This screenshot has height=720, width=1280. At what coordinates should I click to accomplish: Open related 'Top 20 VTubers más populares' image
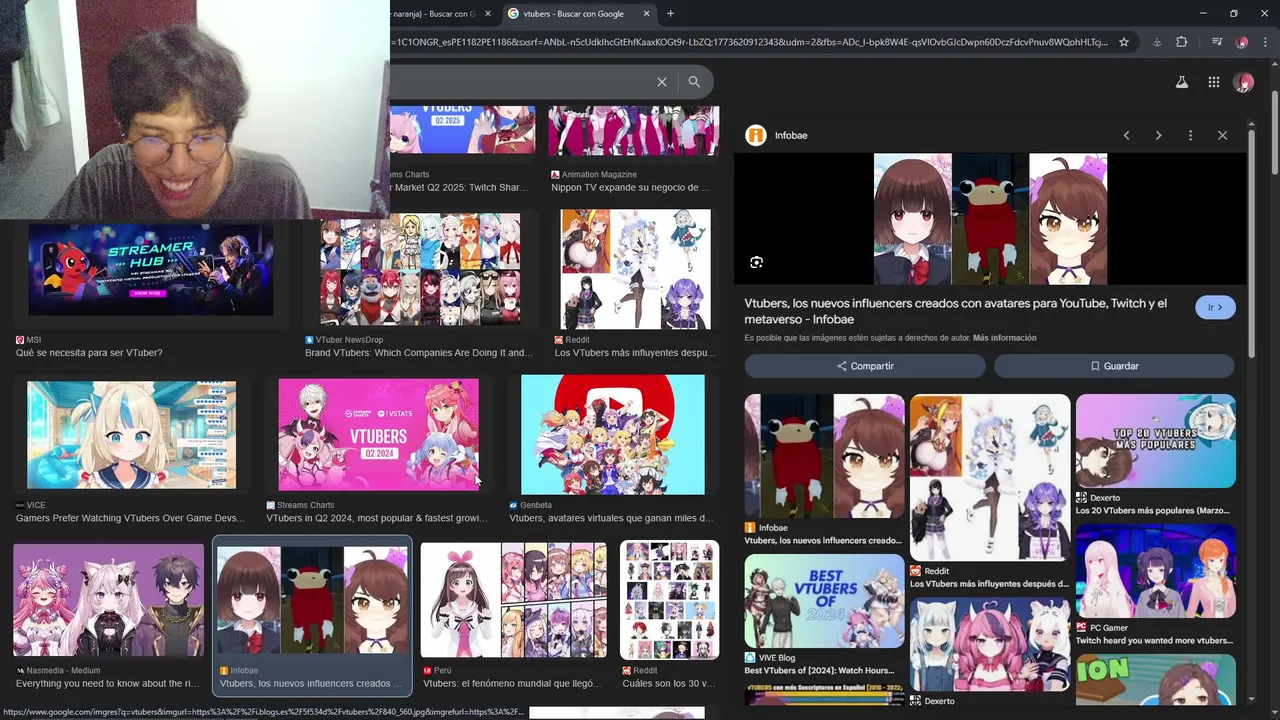[x=1156, y=441]
